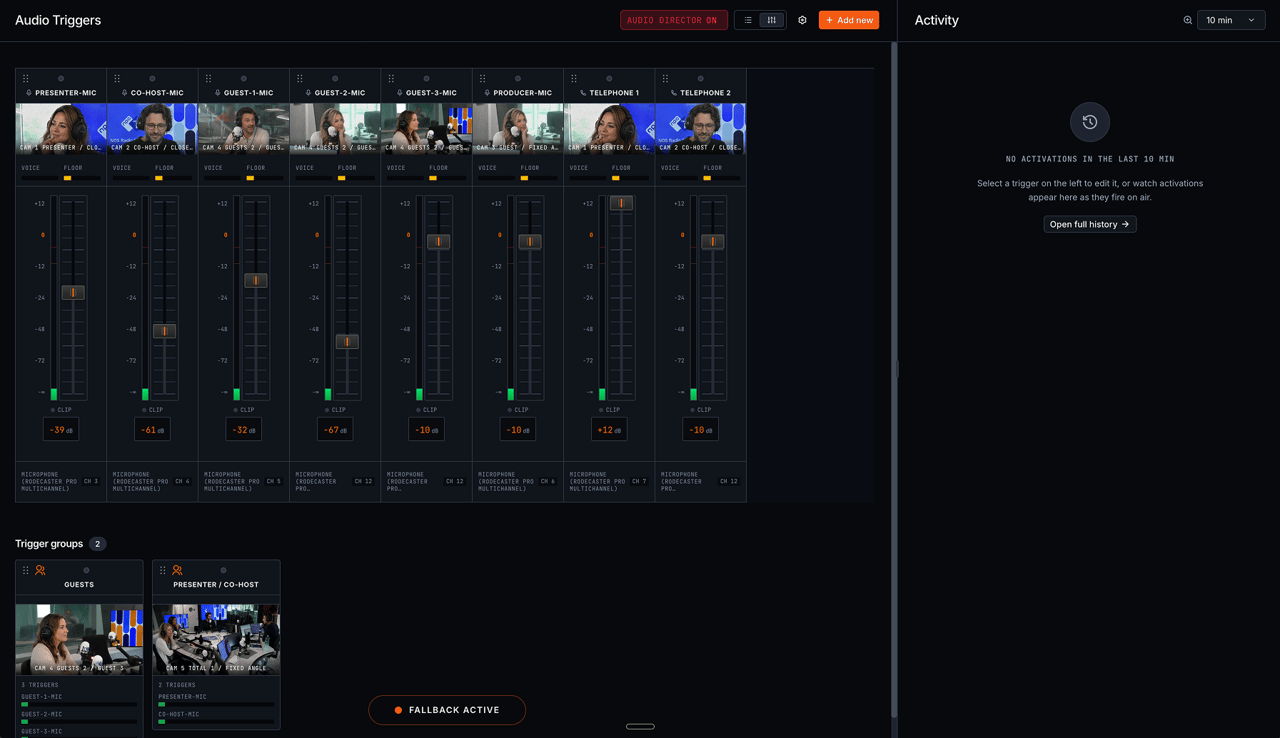Click the PRESENTER / CO-HOST group icon
This screenshot has width=1280, height=738.
coord(177,570)
